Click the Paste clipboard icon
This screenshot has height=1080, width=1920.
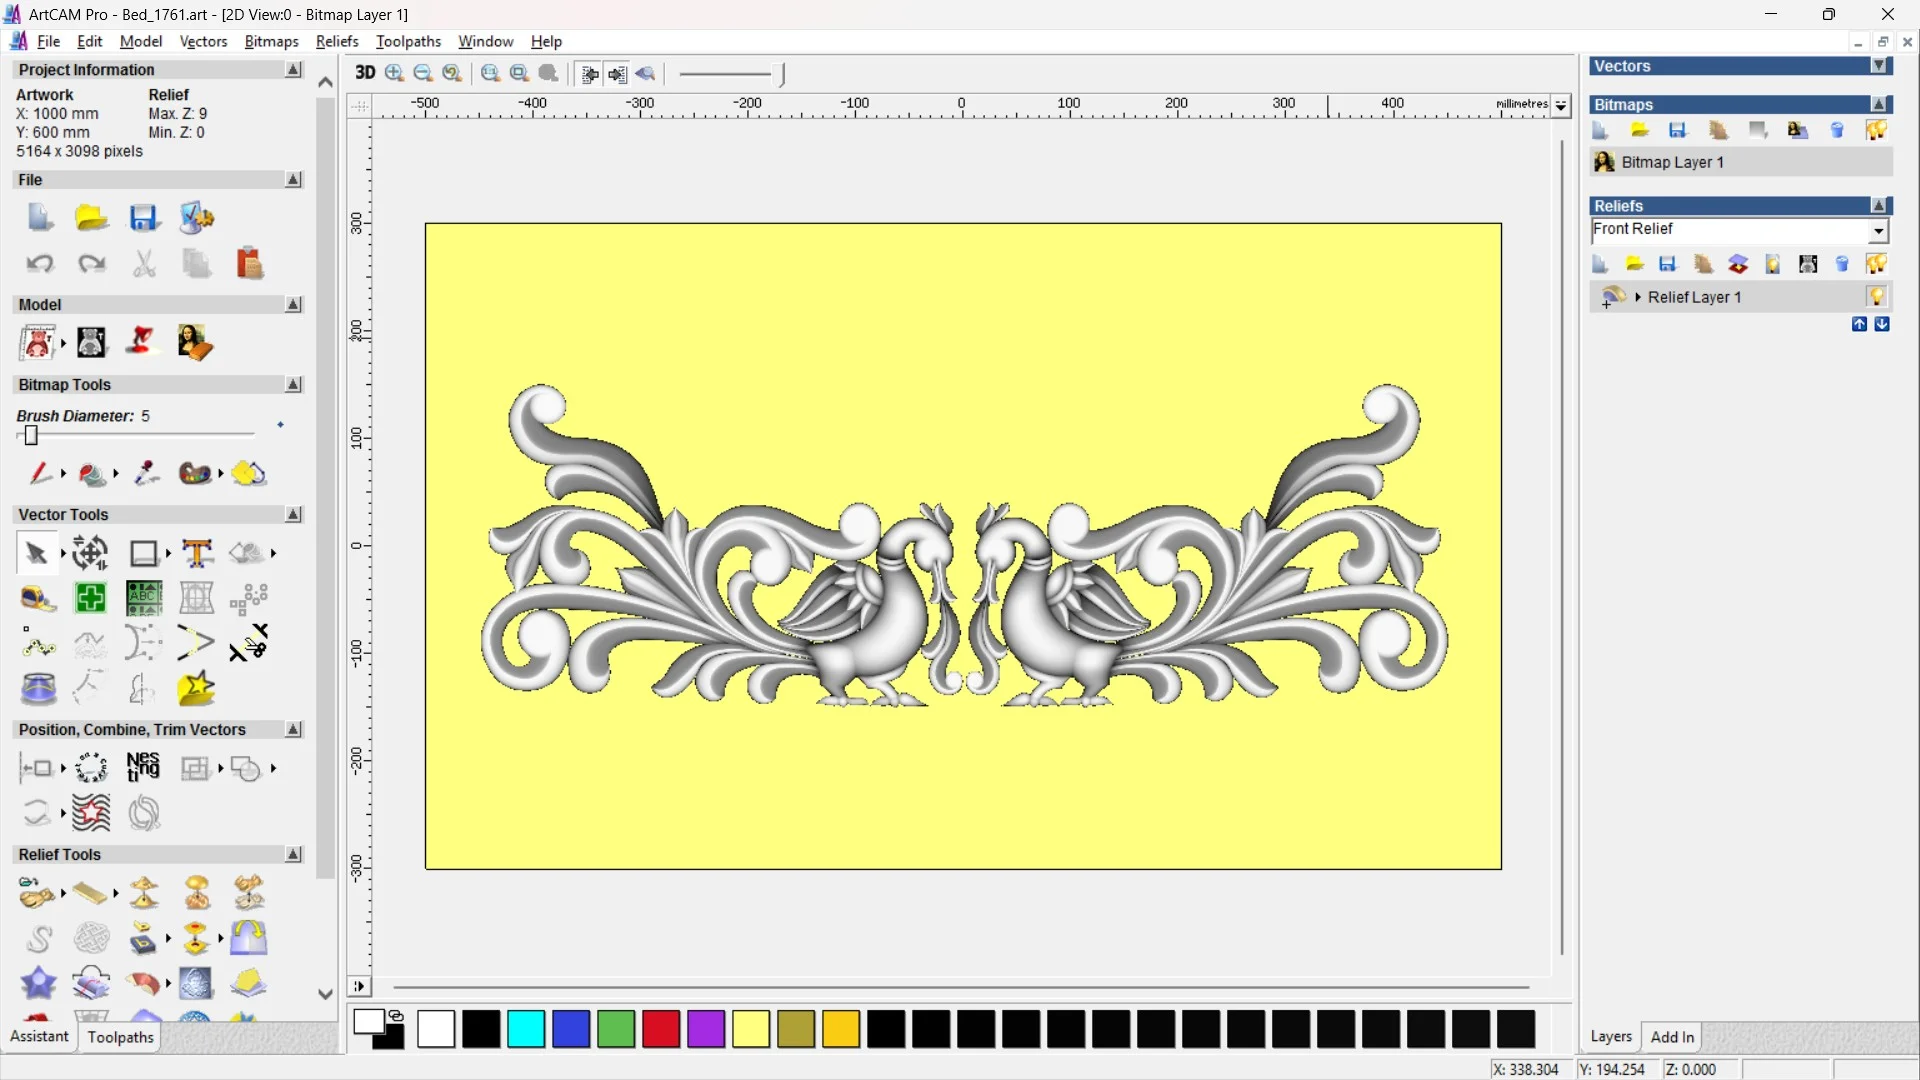(249, 263)
